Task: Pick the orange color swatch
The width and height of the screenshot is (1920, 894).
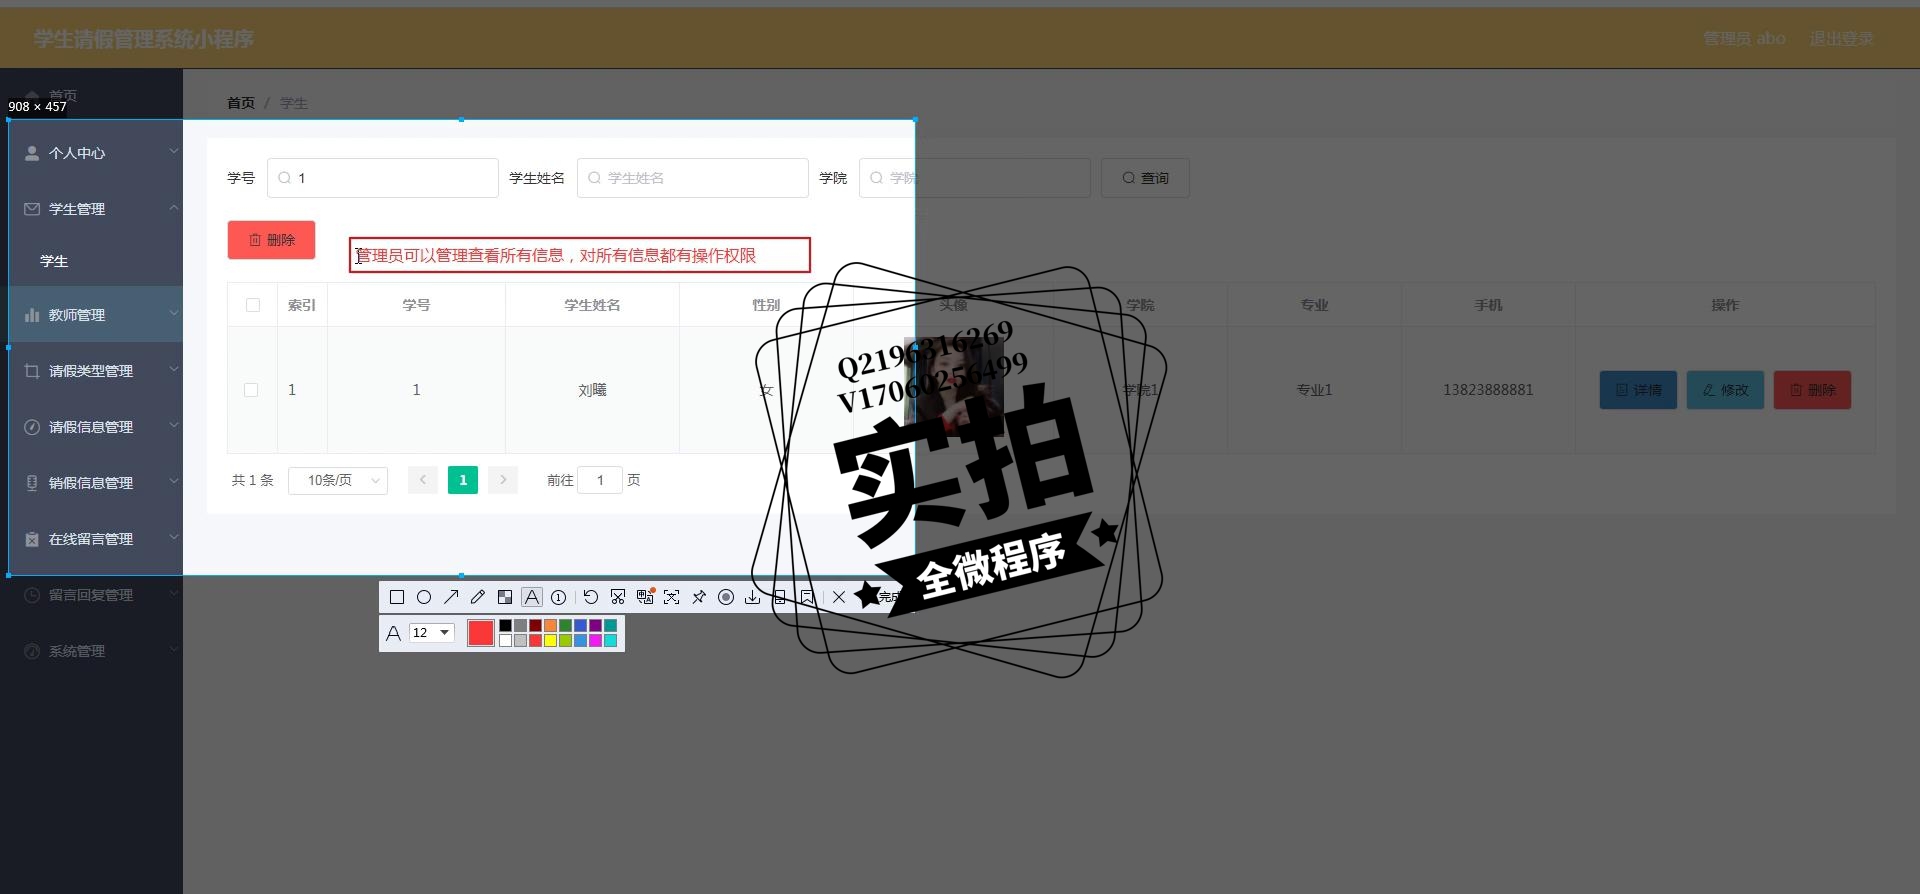Action: 551,626
